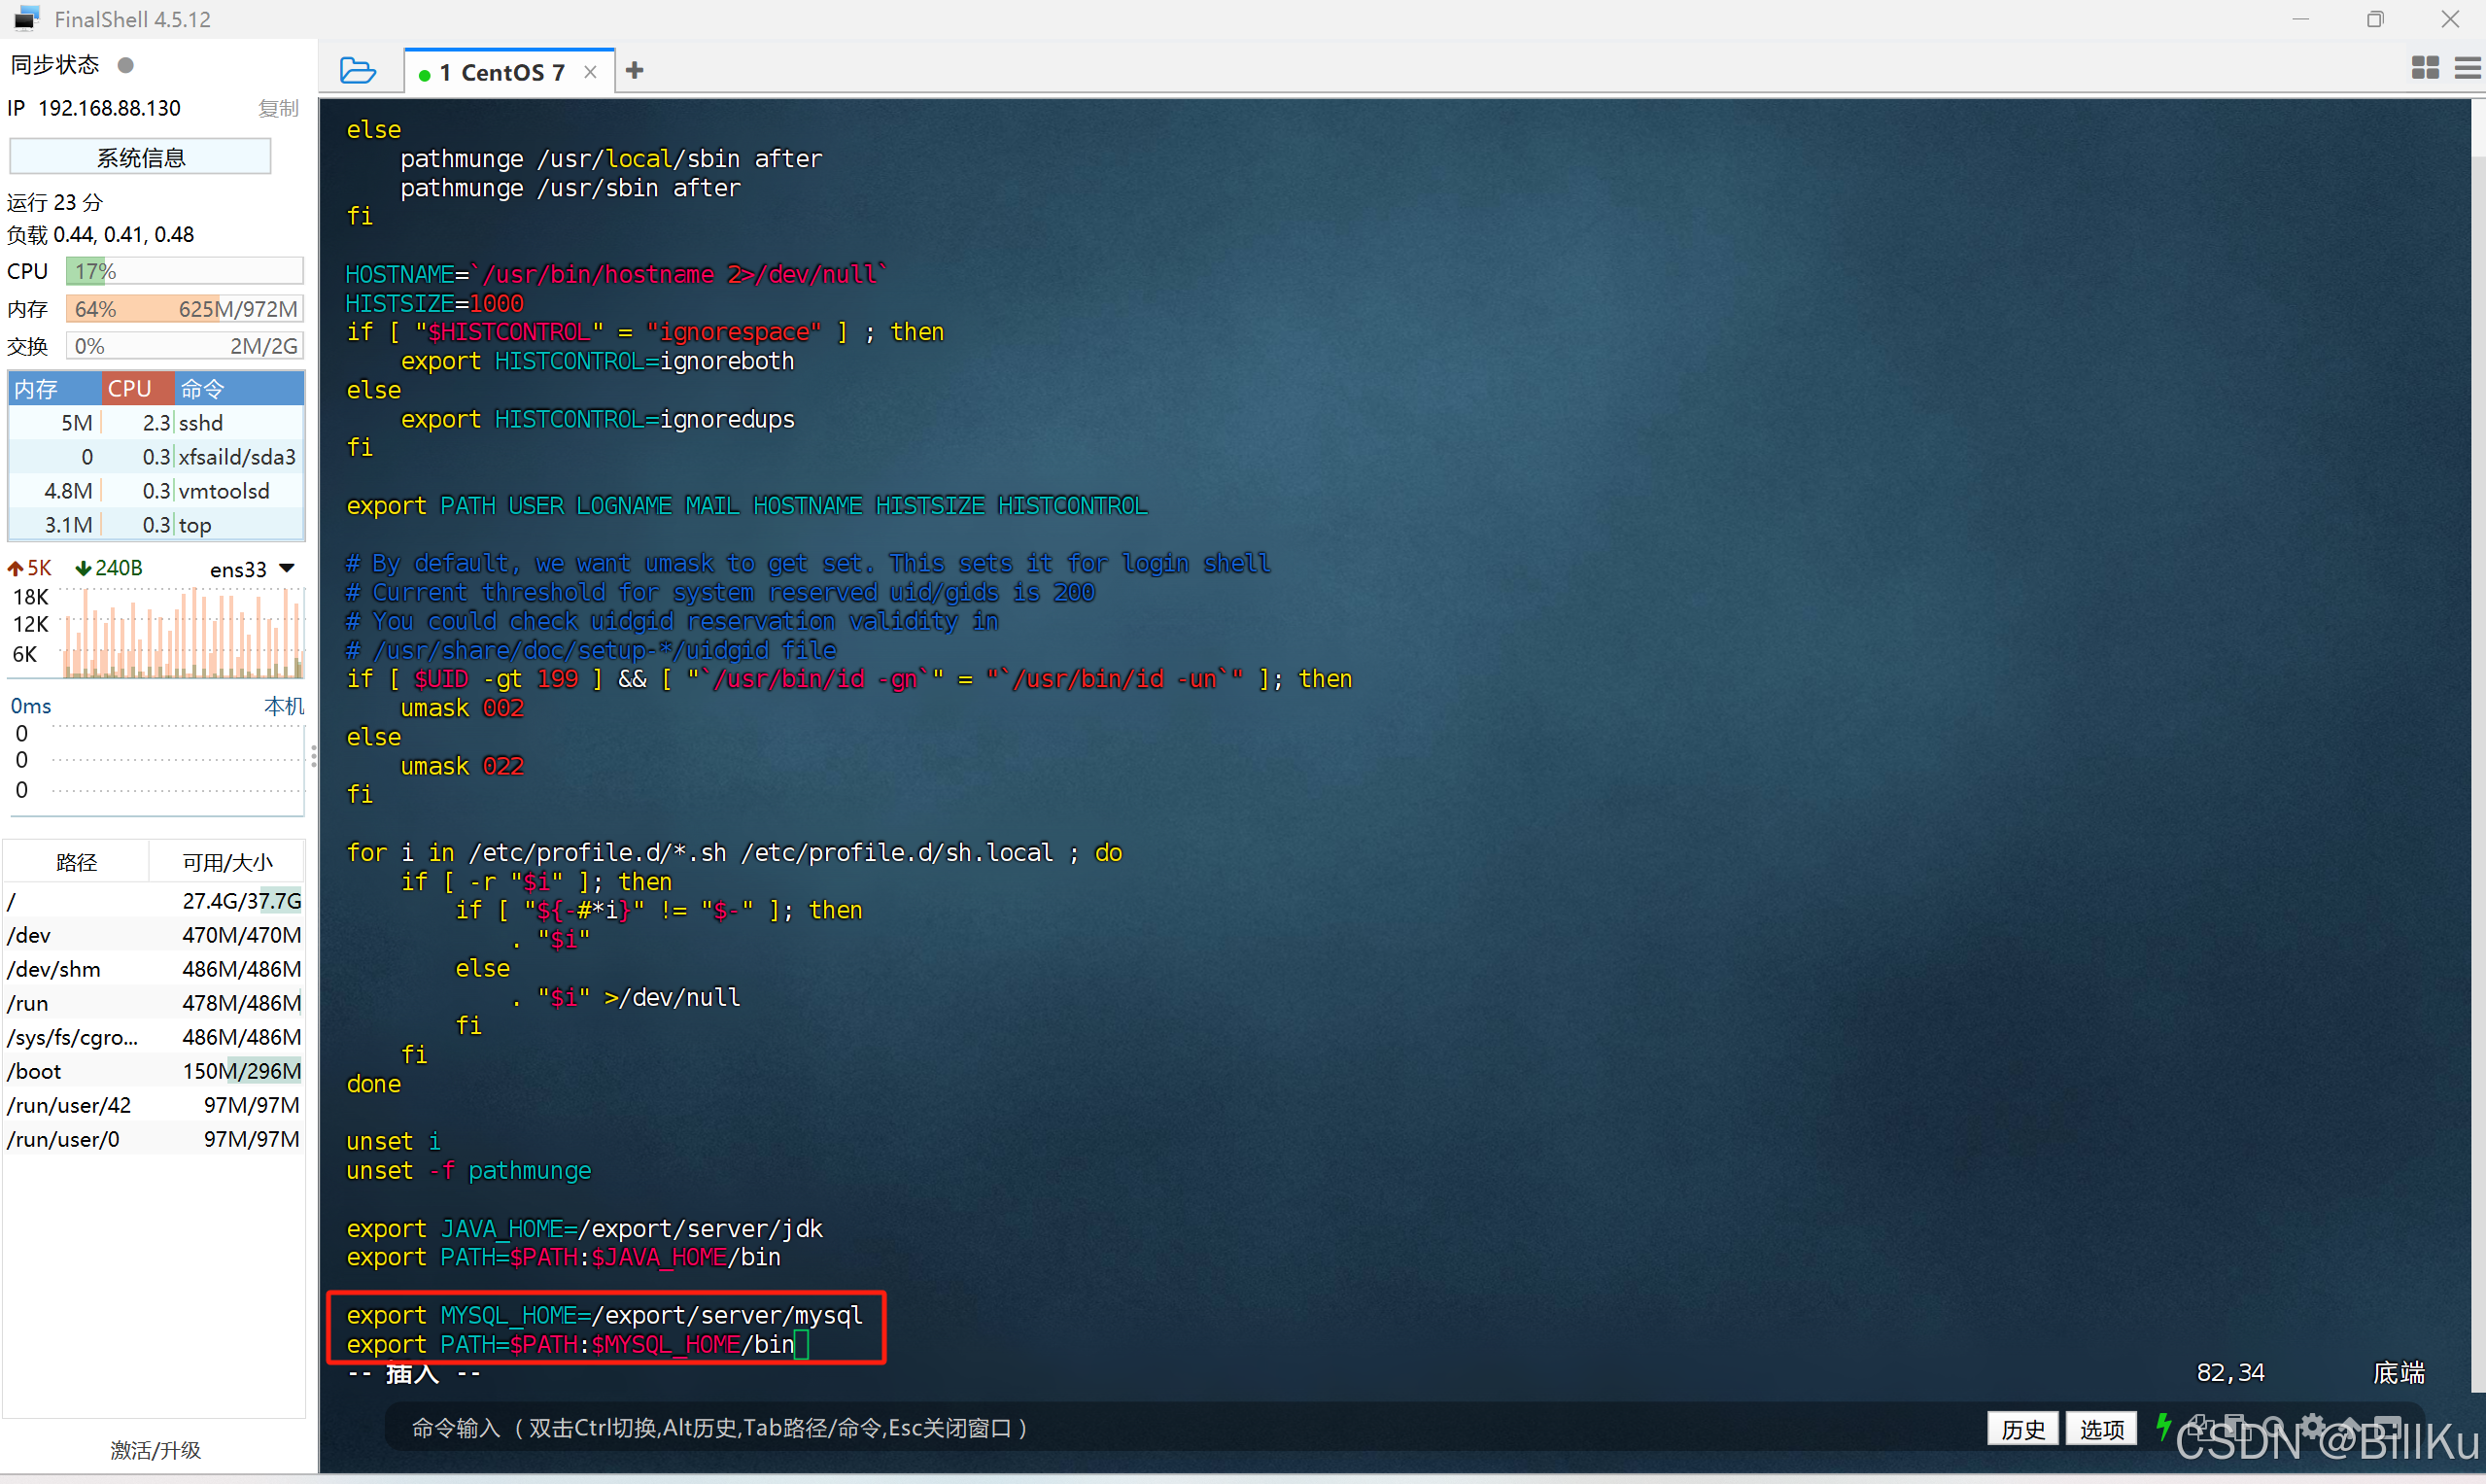Screen dimensions: 2486x1484
Task: Restore the FinalShell window size
Action: pyautogui.click(x=2375, y=19)
